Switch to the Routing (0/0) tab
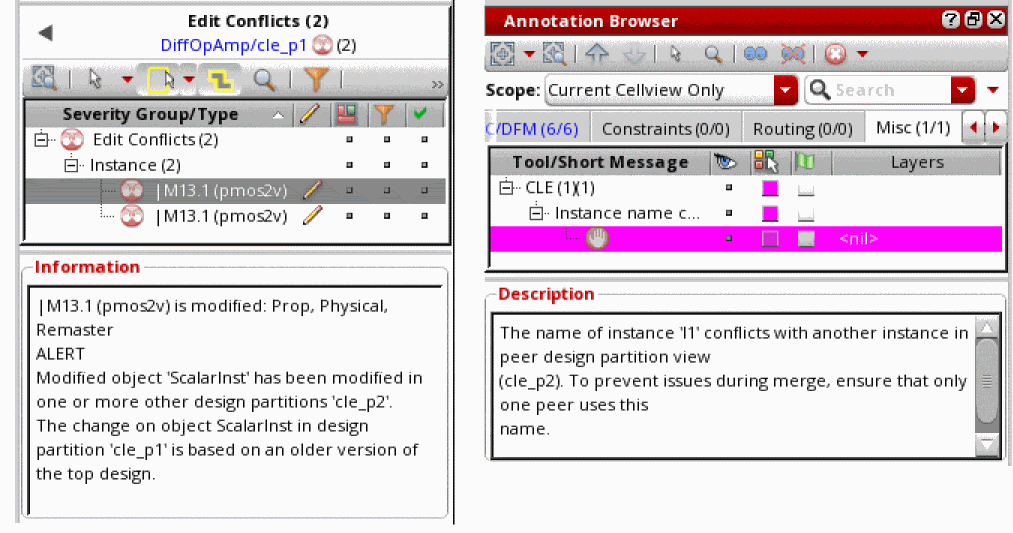This screenshot has width=1013, height=533. [x=802, y=129]
